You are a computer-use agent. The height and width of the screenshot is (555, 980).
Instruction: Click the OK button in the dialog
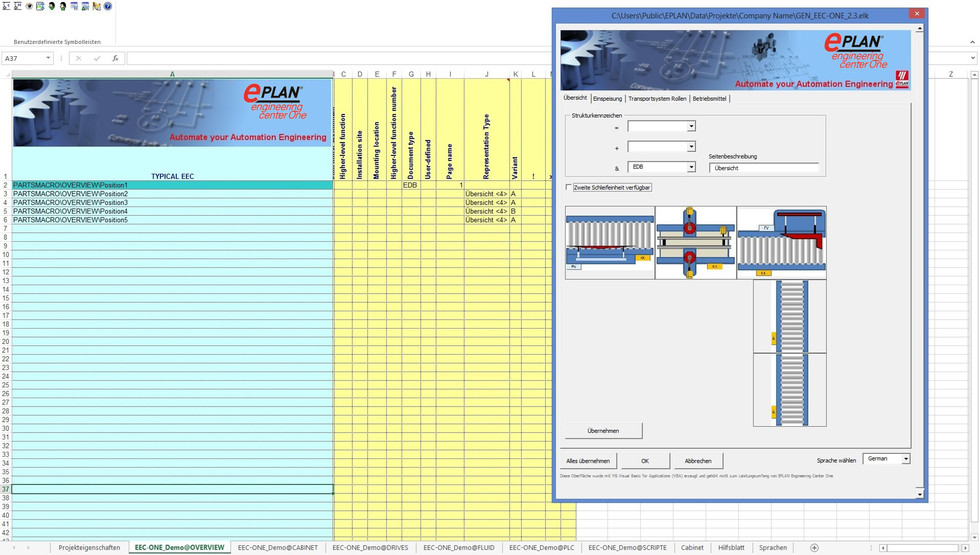tap(645, 461)
